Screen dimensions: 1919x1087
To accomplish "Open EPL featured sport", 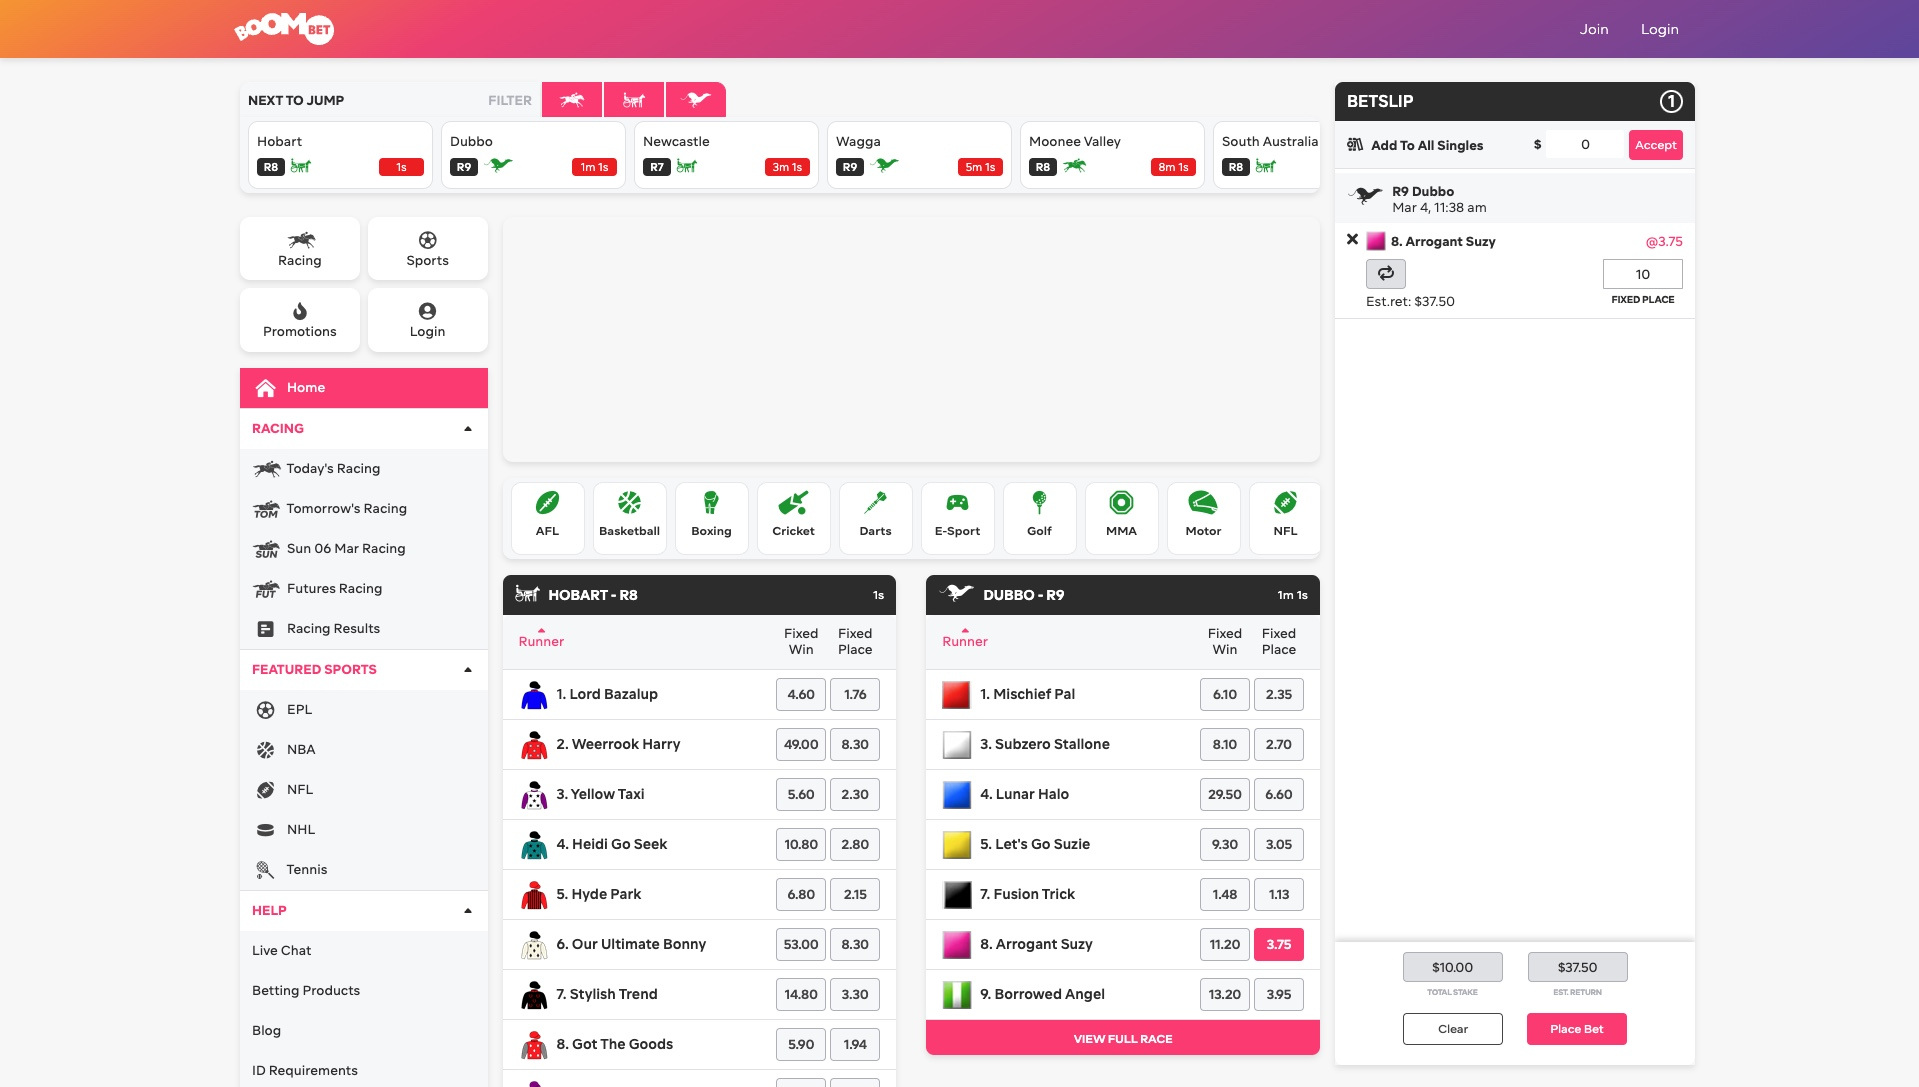I will click(x=364, y=709).
